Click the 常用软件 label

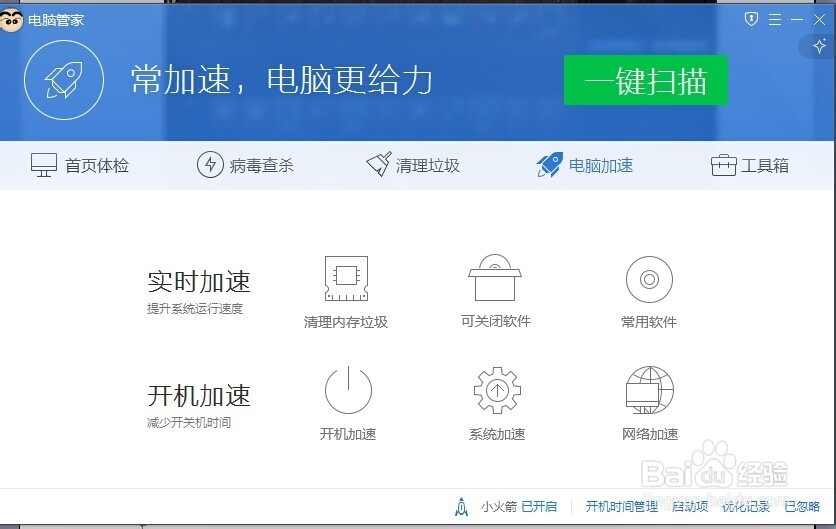pyautogui.click(x=649, y=322)
